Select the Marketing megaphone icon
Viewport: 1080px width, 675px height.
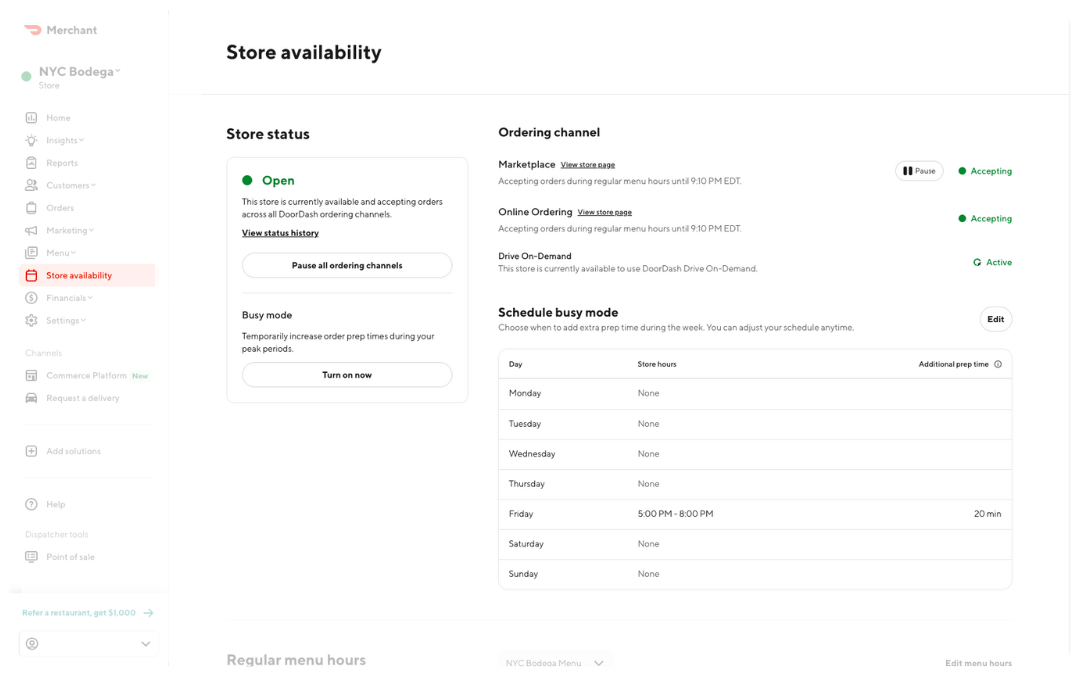(32, 230)
